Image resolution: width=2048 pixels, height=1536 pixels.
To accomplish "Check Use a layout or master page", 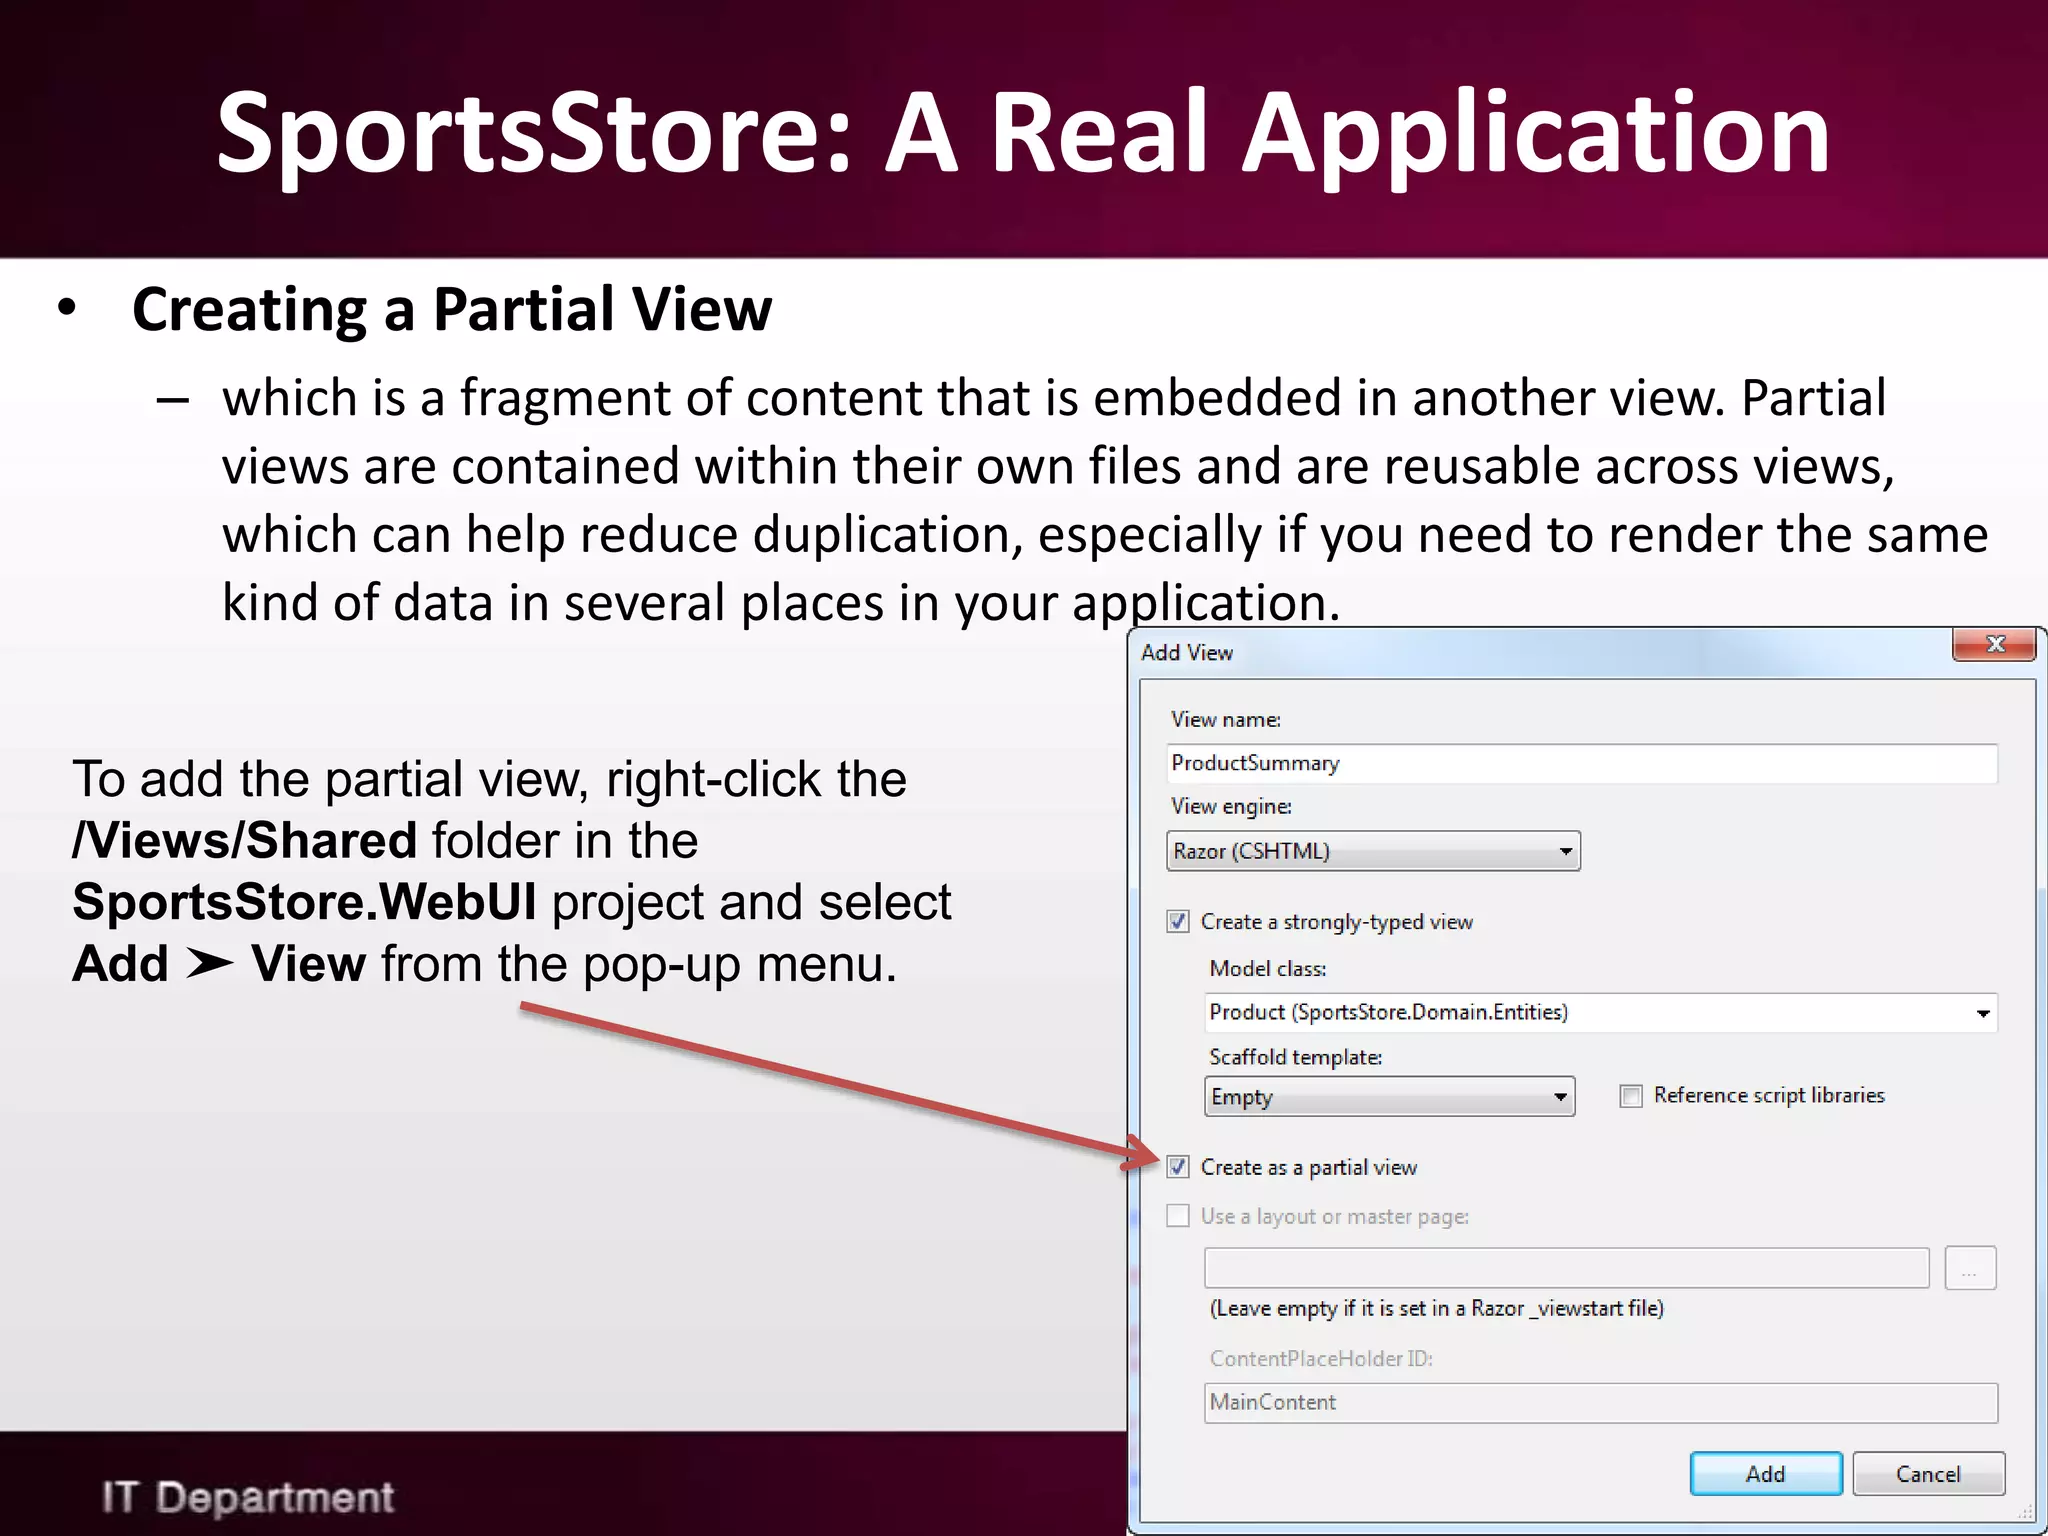I will pyautogui.click(x=1178, y=1216).
